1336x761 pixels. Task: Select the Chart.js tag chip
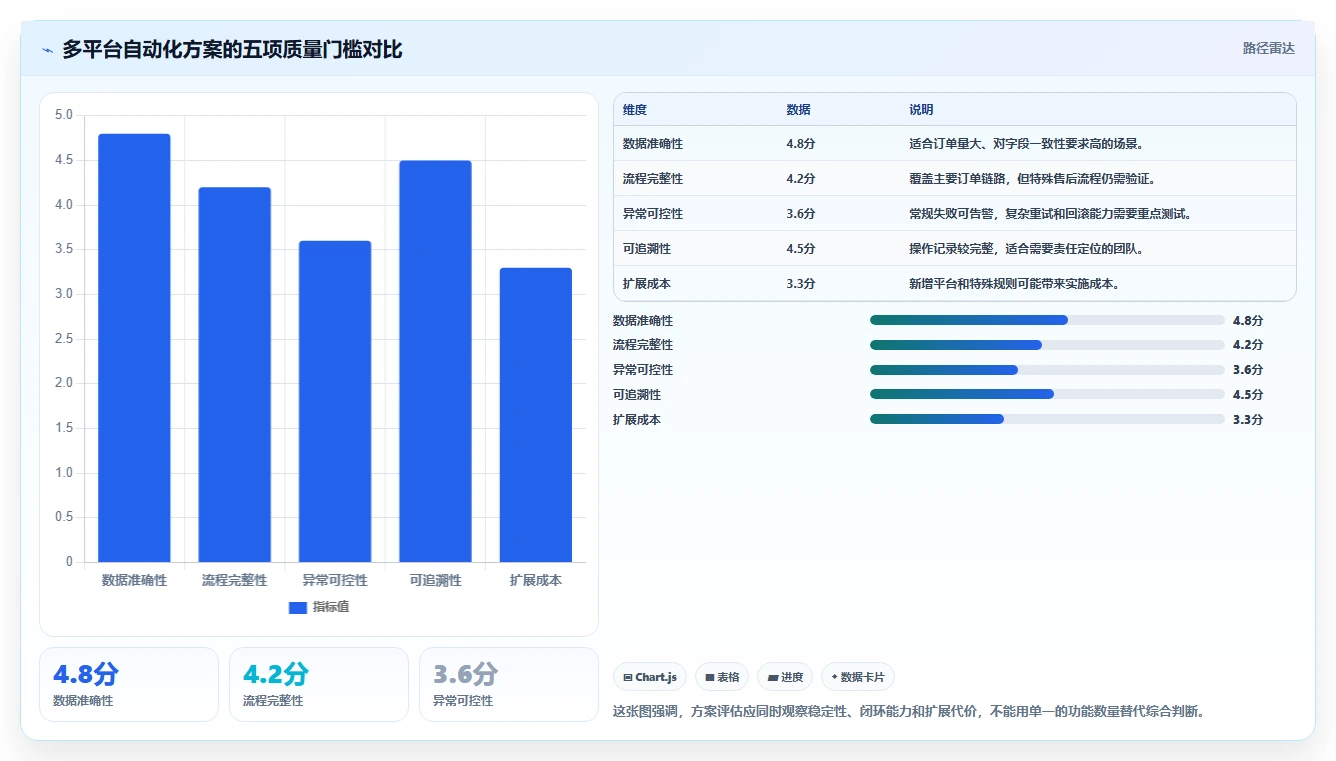650,677
